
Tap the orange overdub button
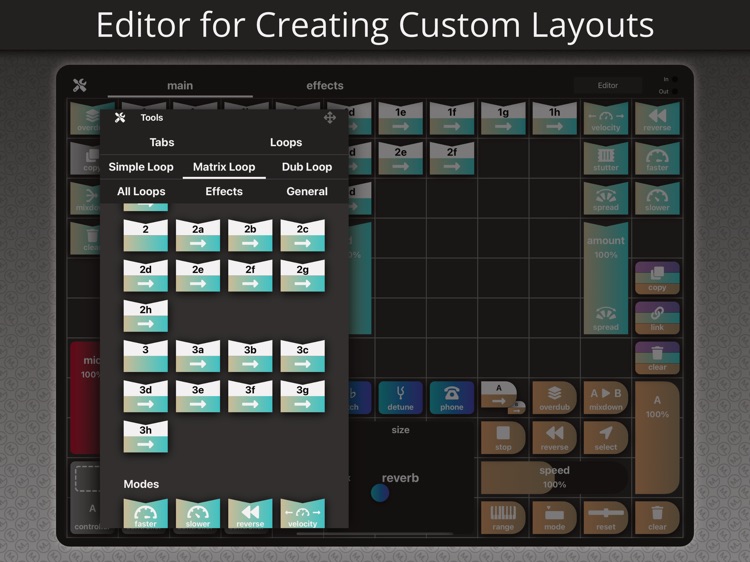coord(554,397)
